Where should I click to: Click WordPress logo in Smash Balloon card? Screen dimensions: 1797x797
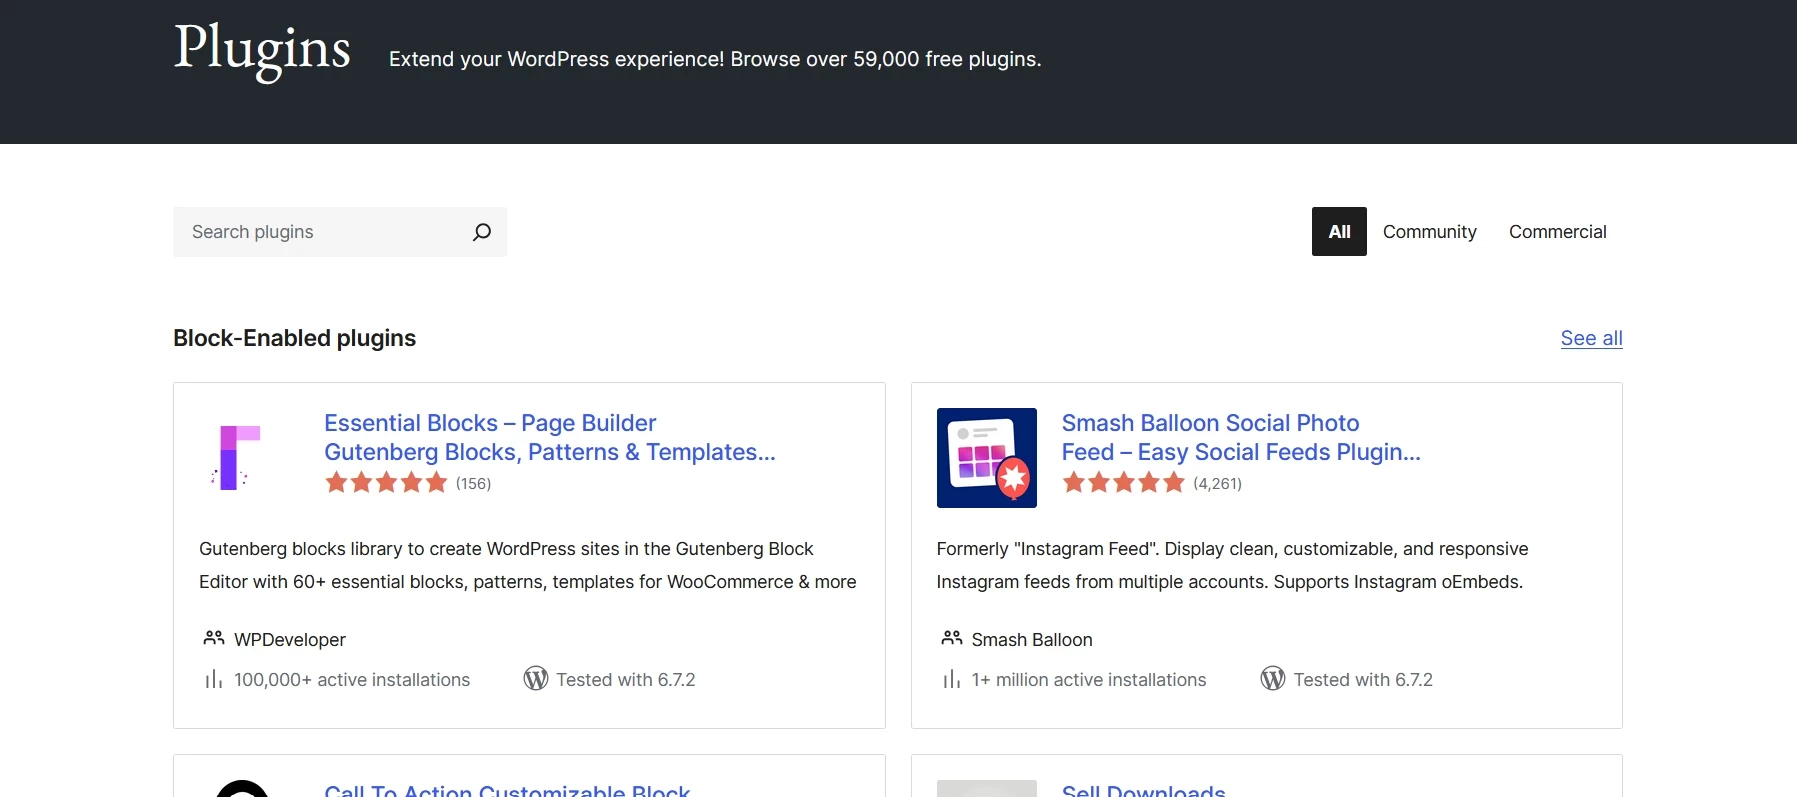(x=1272, y=679)
